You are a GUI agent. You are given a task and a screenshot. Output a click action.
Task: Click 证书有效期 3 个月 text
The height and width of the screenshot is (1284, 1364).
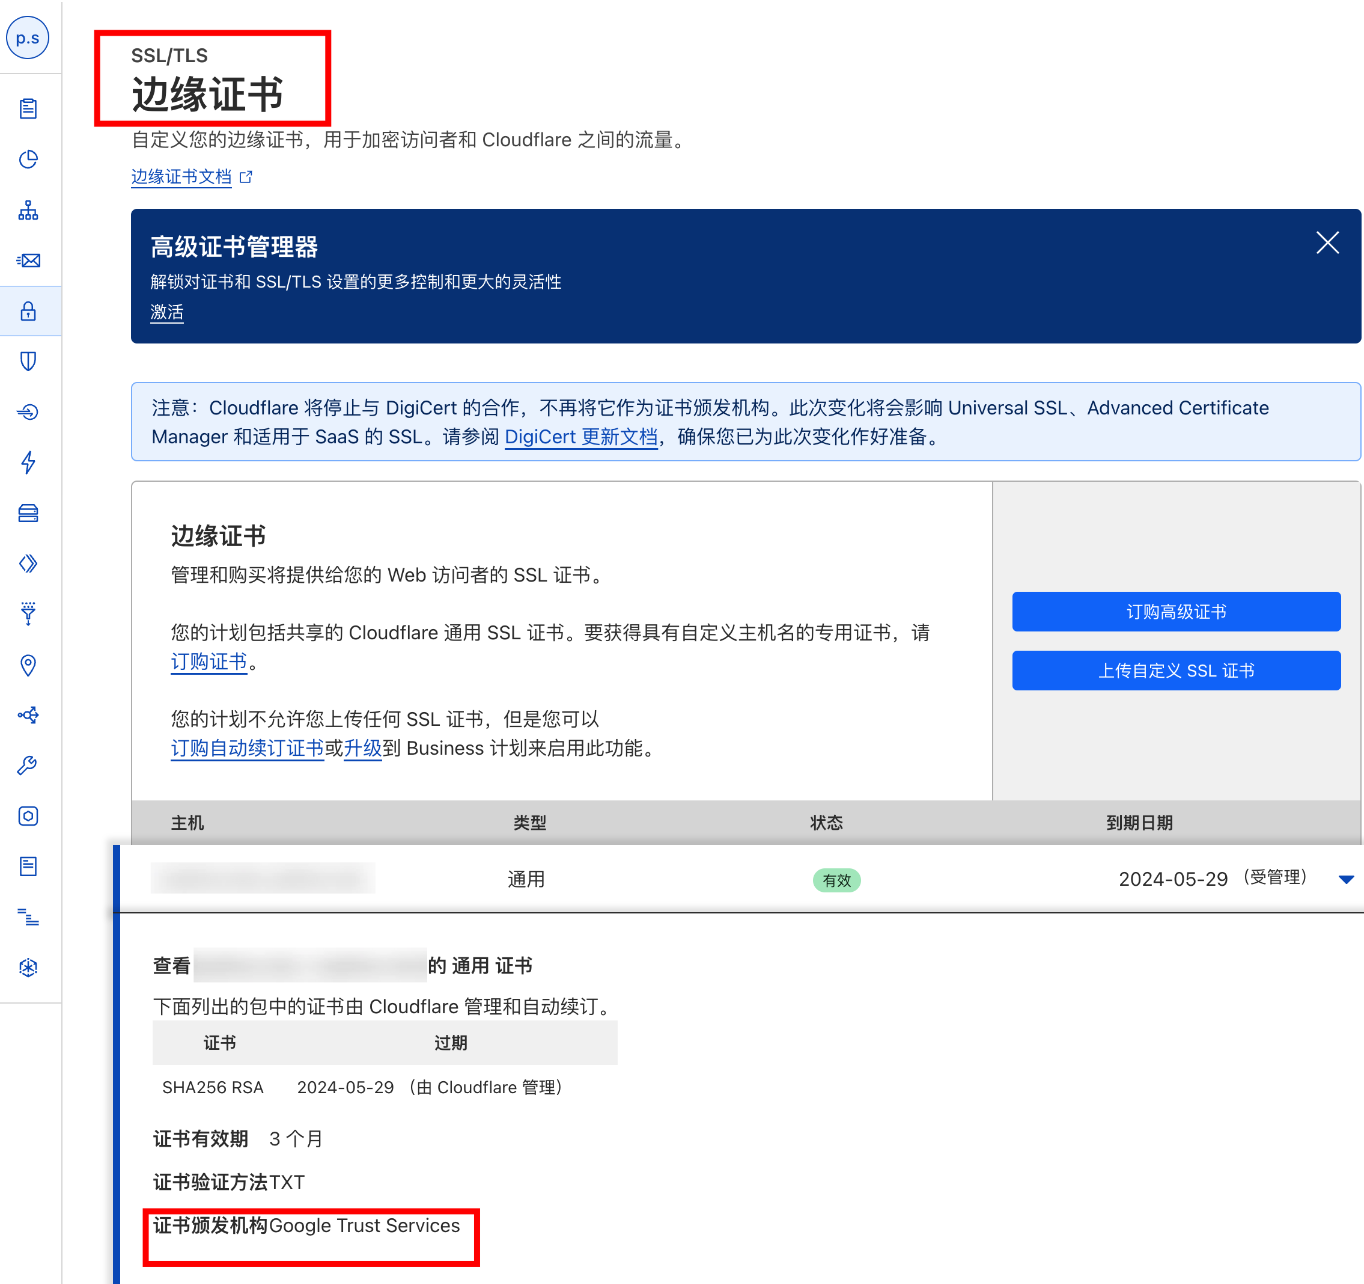tap(238, 1139)
